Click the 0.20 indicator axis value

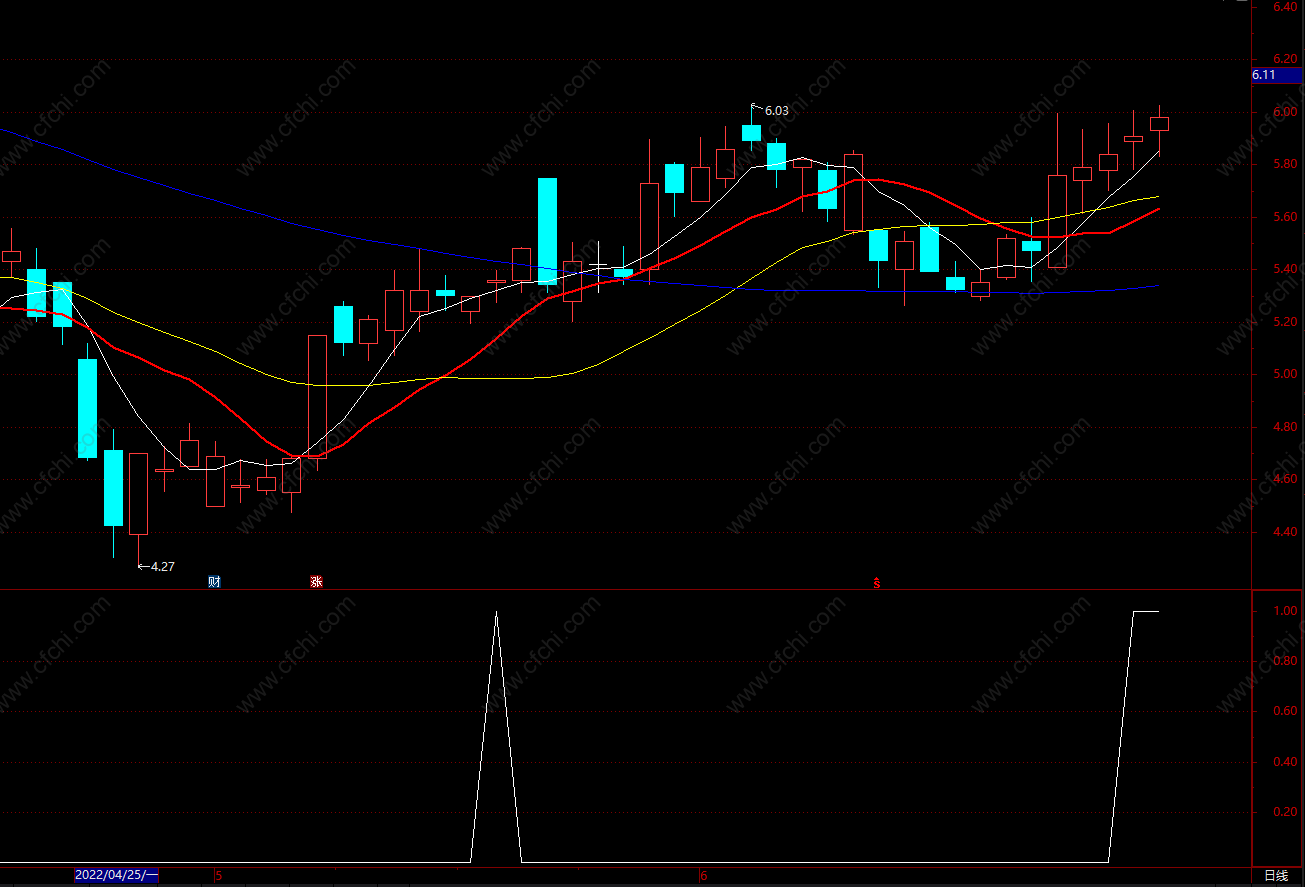pyautogui.click(x=1287, y=812)
